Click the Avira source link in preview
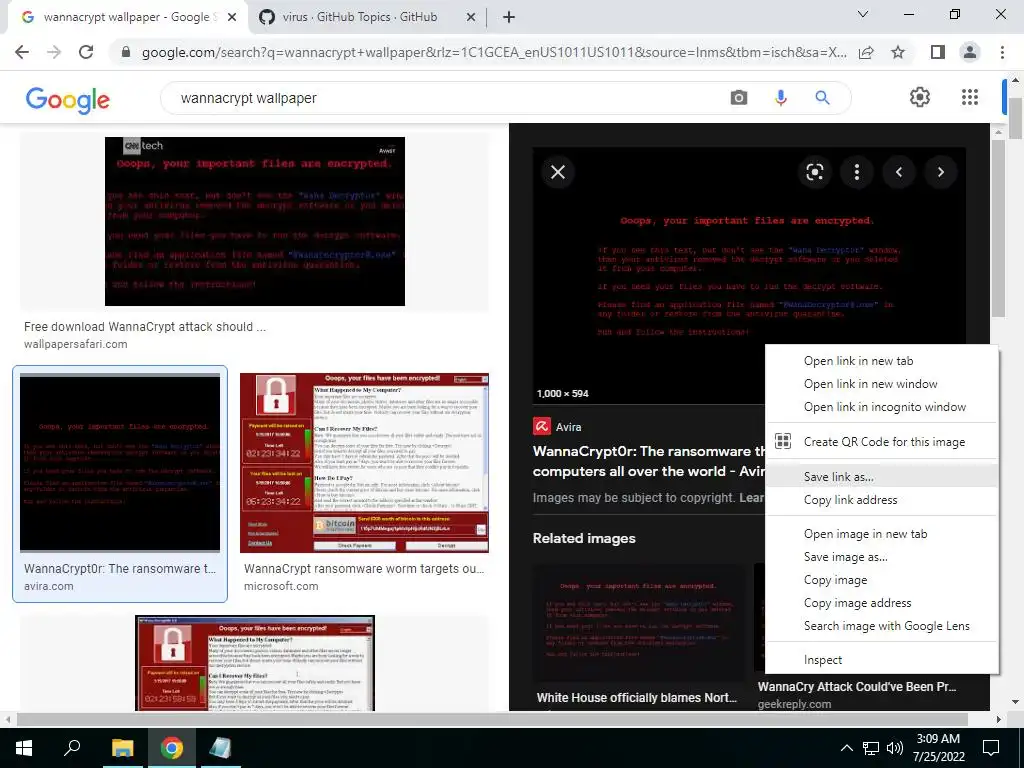The height and width of the screenshot is (768, 1024). click(x=558, y=427)
